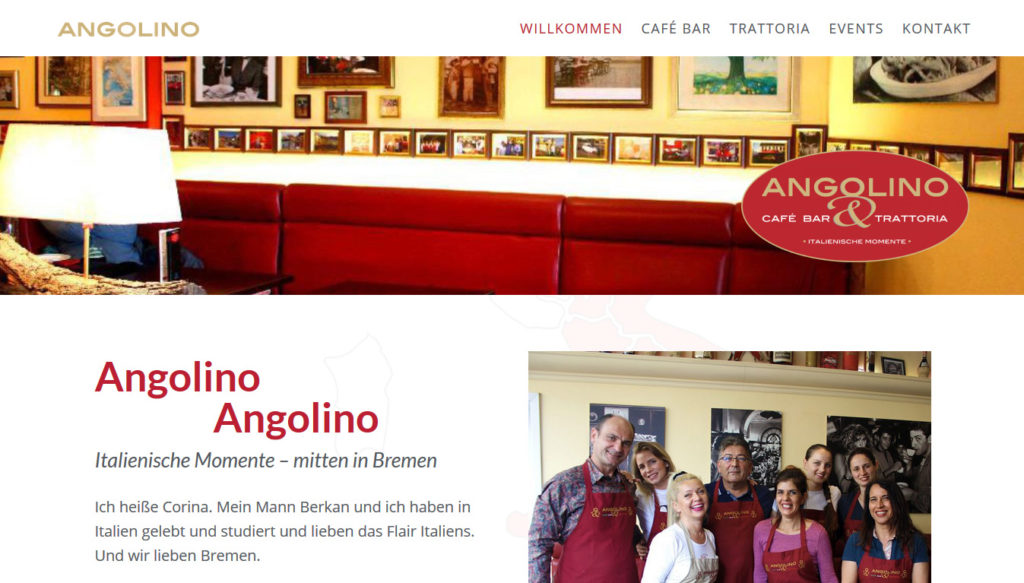The height and width of the screenshot is (583, 1024).
Task: Click the first red Angolino heading
Action: (x=178, y=377)
